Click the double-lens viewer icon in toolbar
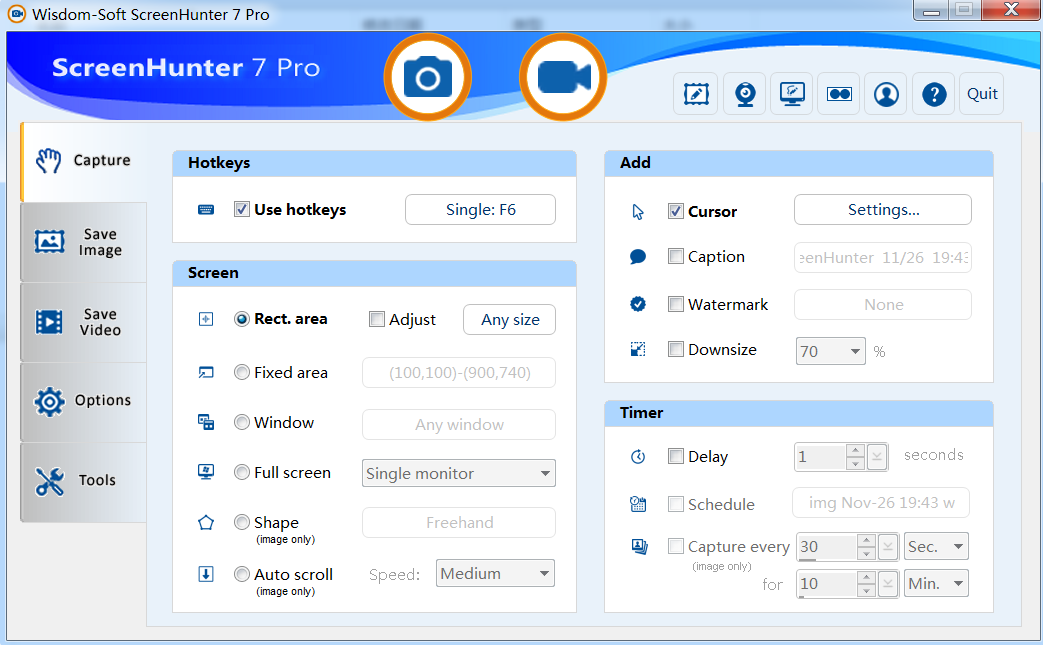The width and height of the screenshot is (1043, 645). pos(838,94)
